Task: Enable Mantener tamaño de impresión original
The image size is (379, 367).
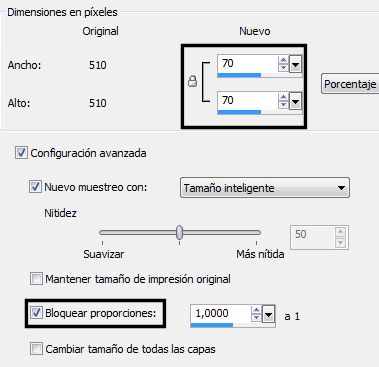Action: point(36,279)
